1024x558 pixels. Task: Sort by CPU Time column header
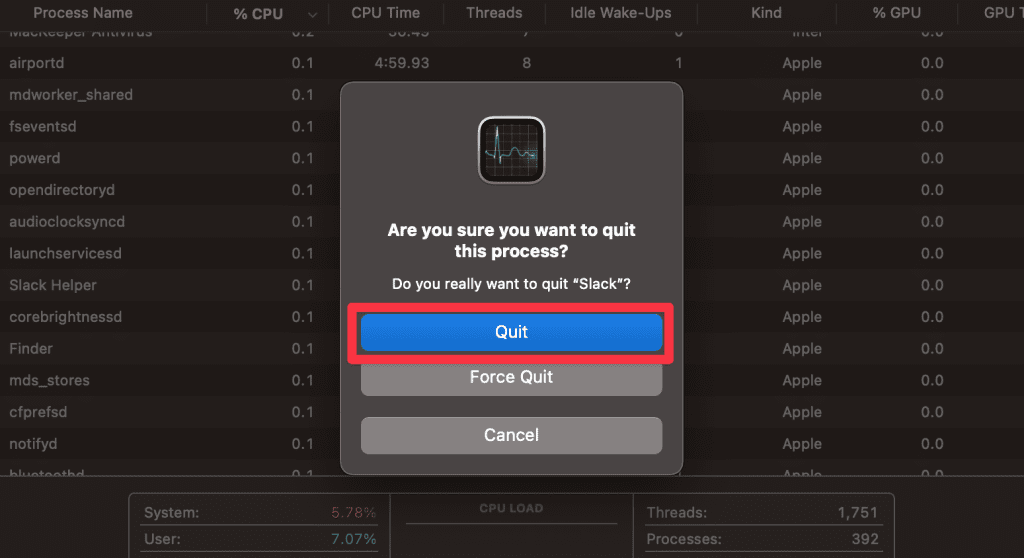coord(385,13)
